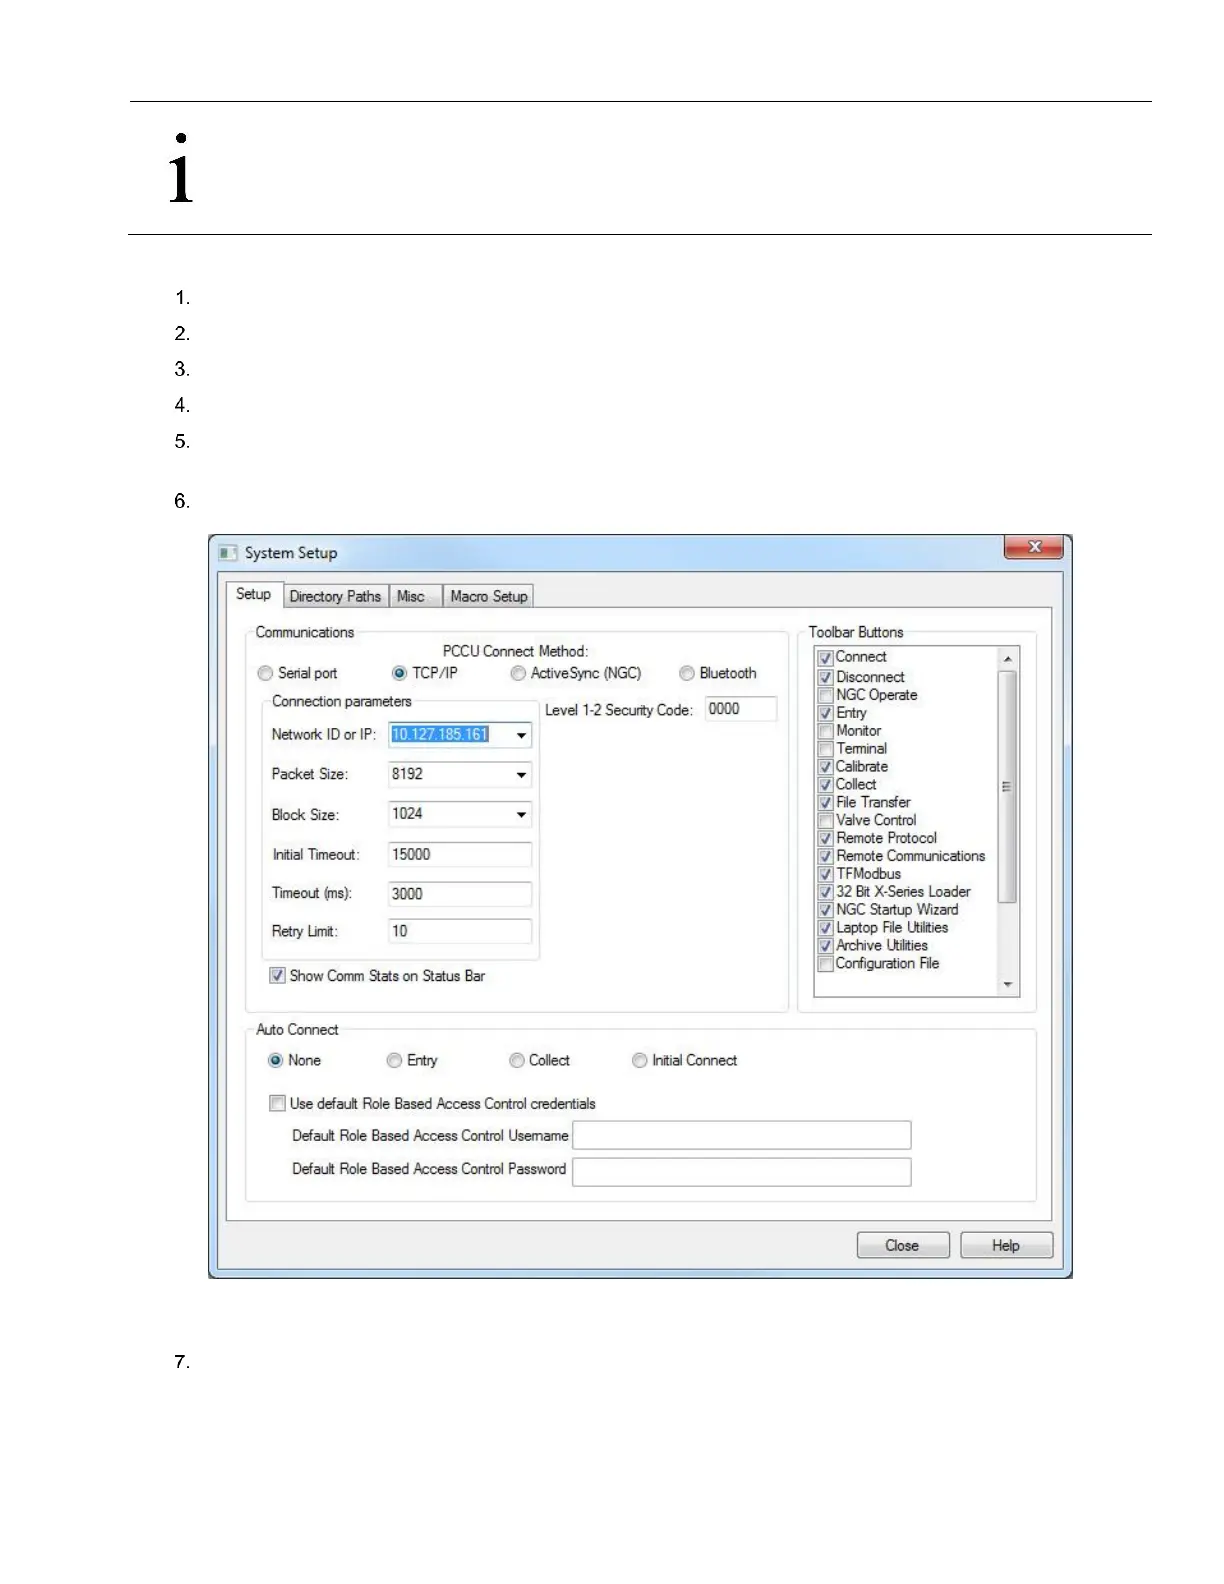Select the Setup tab
The width and height of the screenshot is (1224, 1584).
(253, 594)
